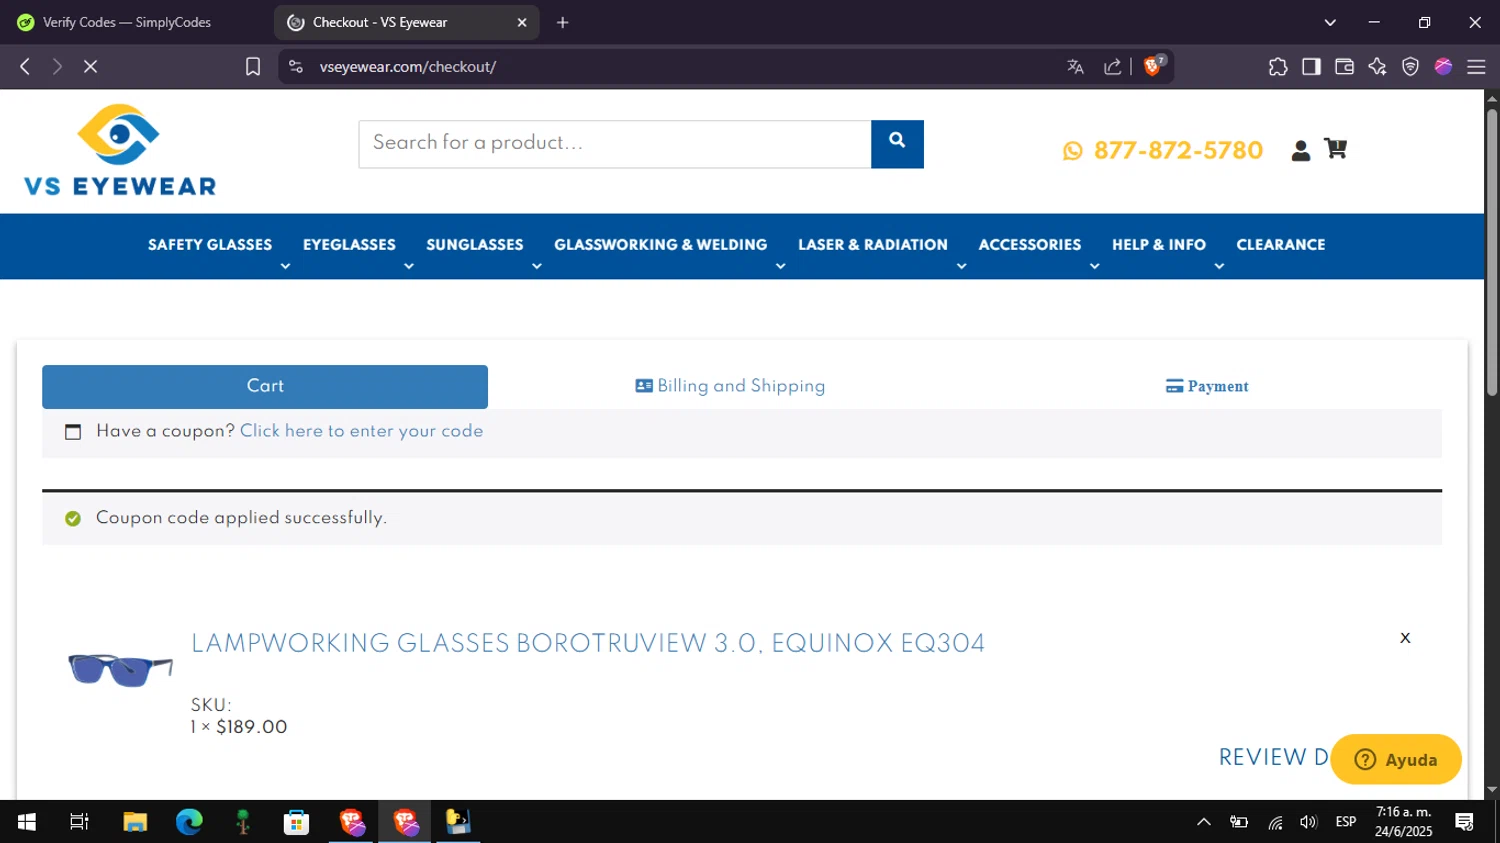Open the Accessories menu
Viewport: 1500px width, 843px height.
pyautogui.click(x=1030, y=245)
